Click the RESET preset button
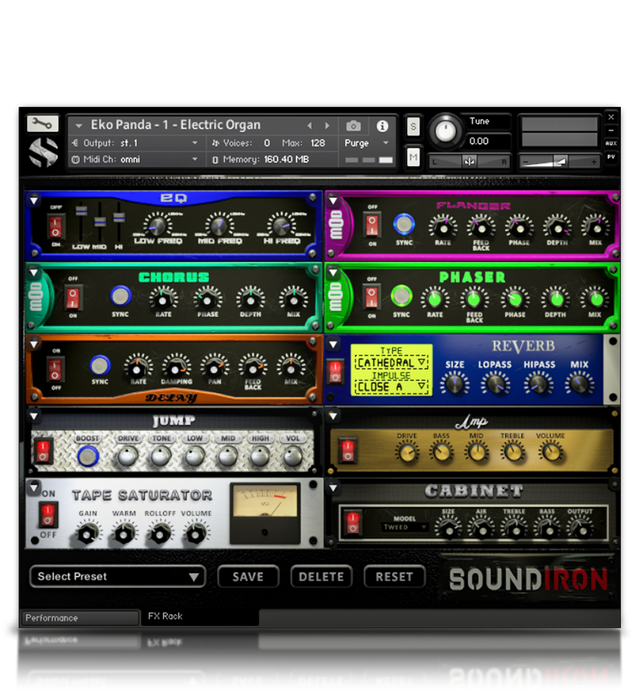Screen dimensions: 636x700 (x=394, y=577)
